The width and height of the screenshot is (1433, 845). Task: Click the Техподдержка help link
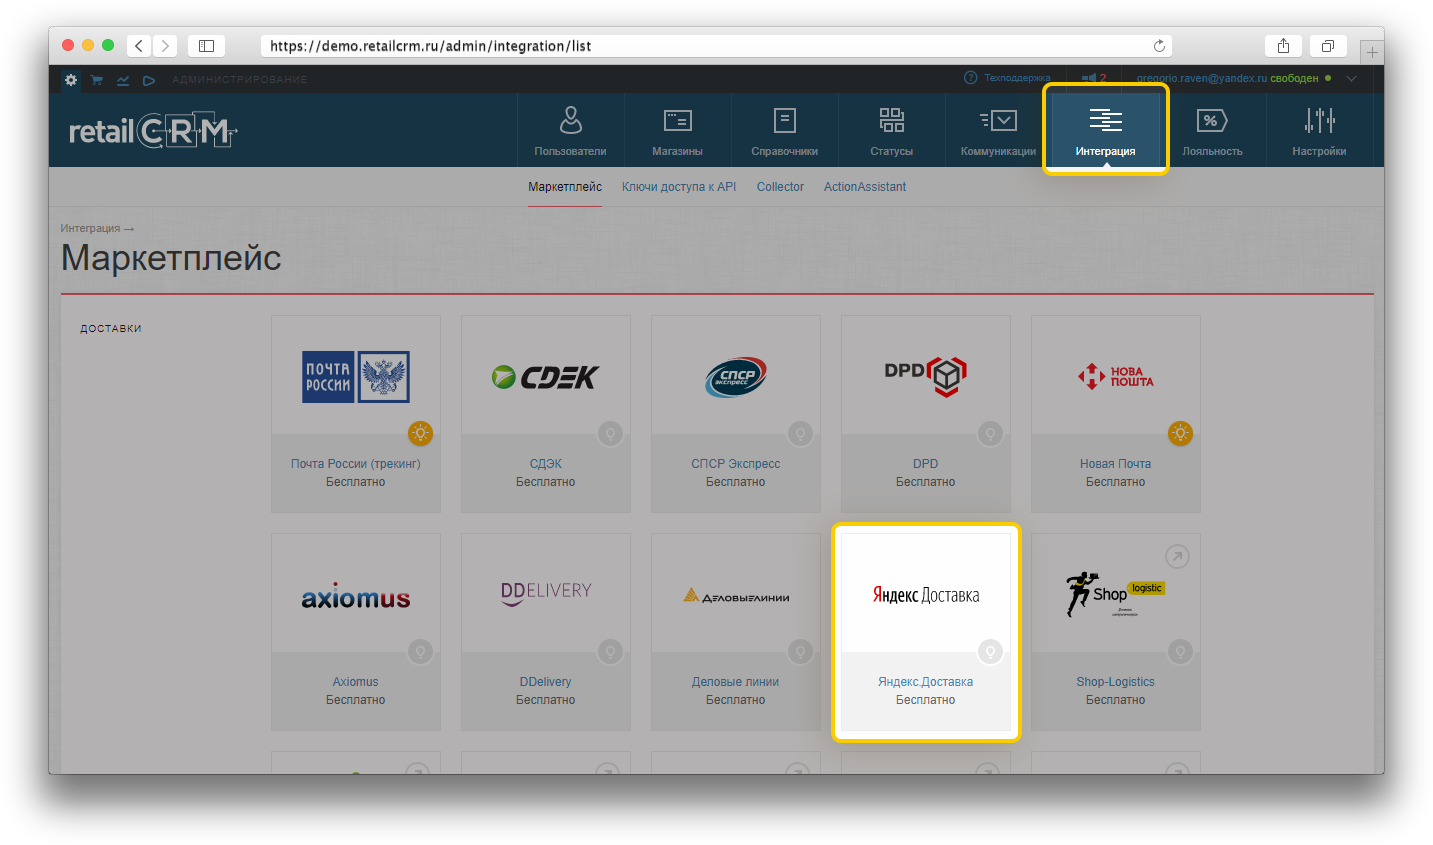click(1007, 78)
